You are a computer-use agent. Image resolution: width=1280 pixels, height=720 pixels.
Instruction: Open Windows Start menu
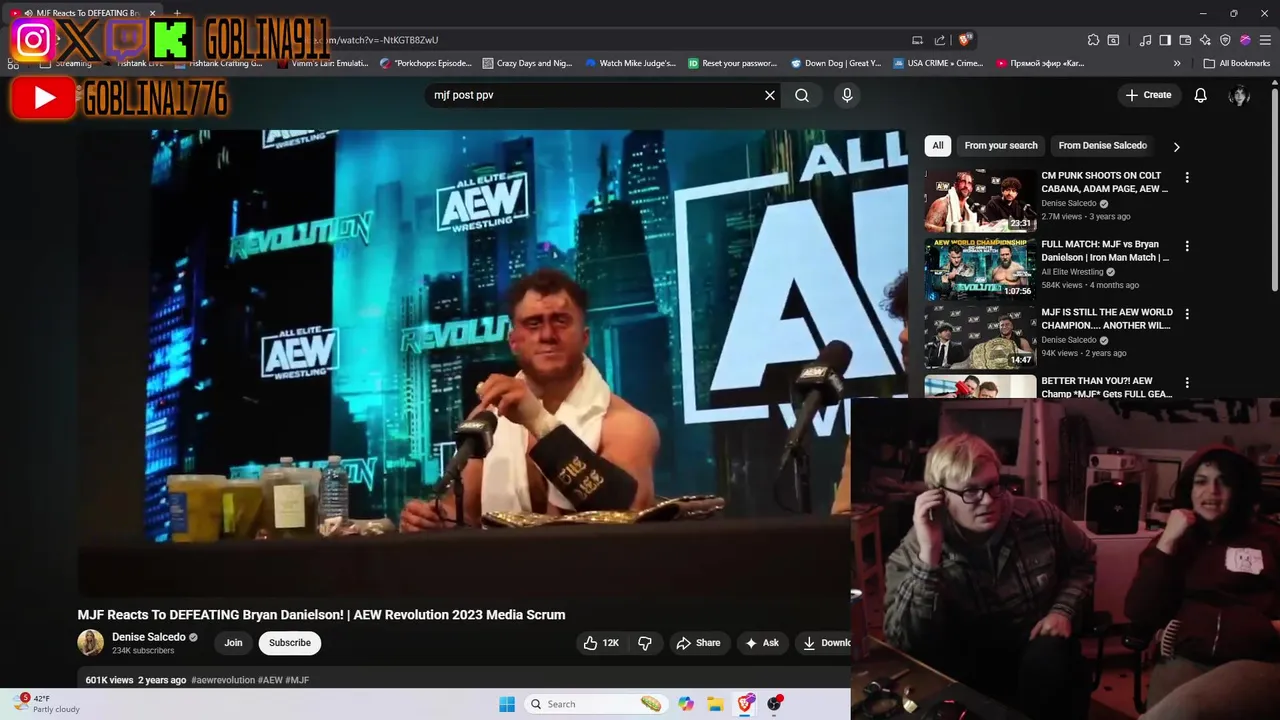[507, 704]
